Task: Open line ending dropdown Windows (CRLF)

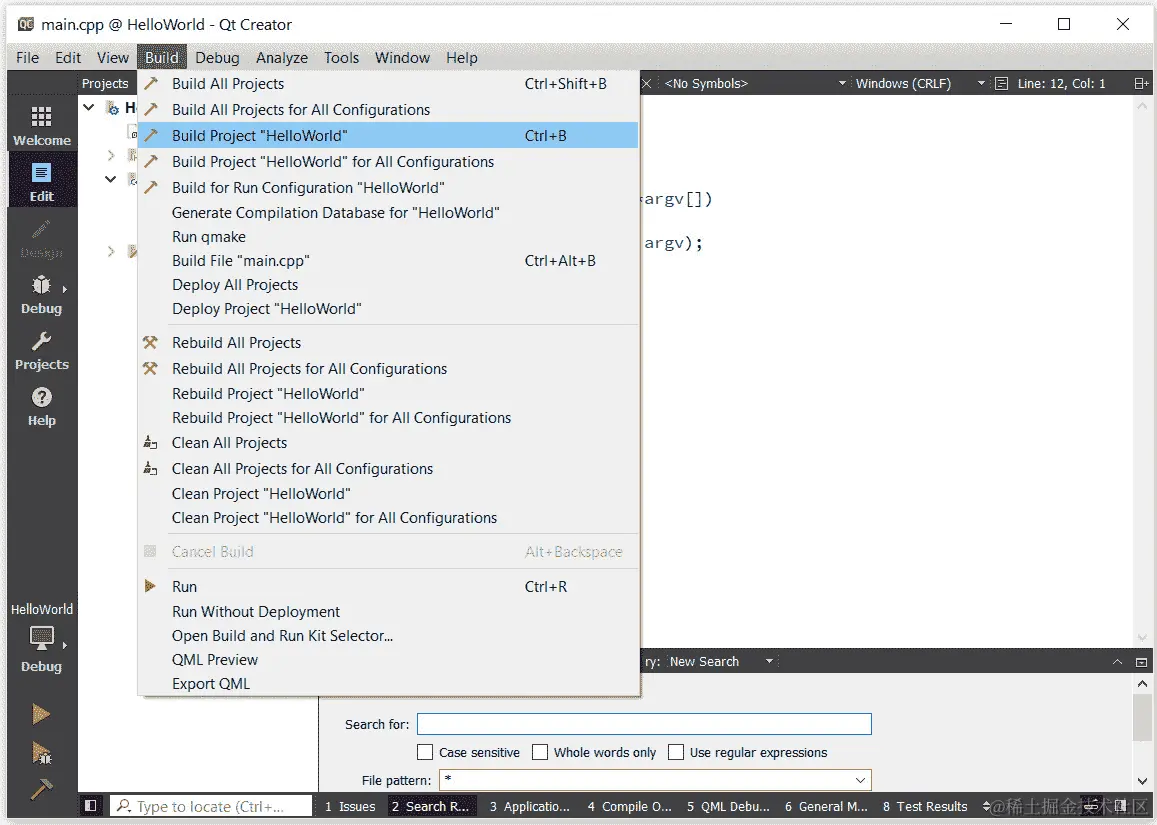Action: click(919, 83)
